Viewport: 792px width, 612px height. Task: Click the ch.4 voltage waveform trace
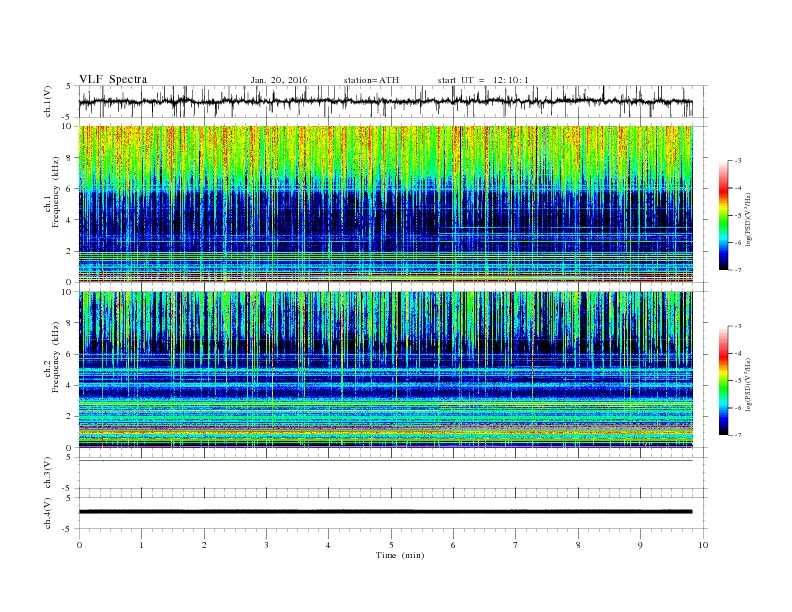(385, 512)
